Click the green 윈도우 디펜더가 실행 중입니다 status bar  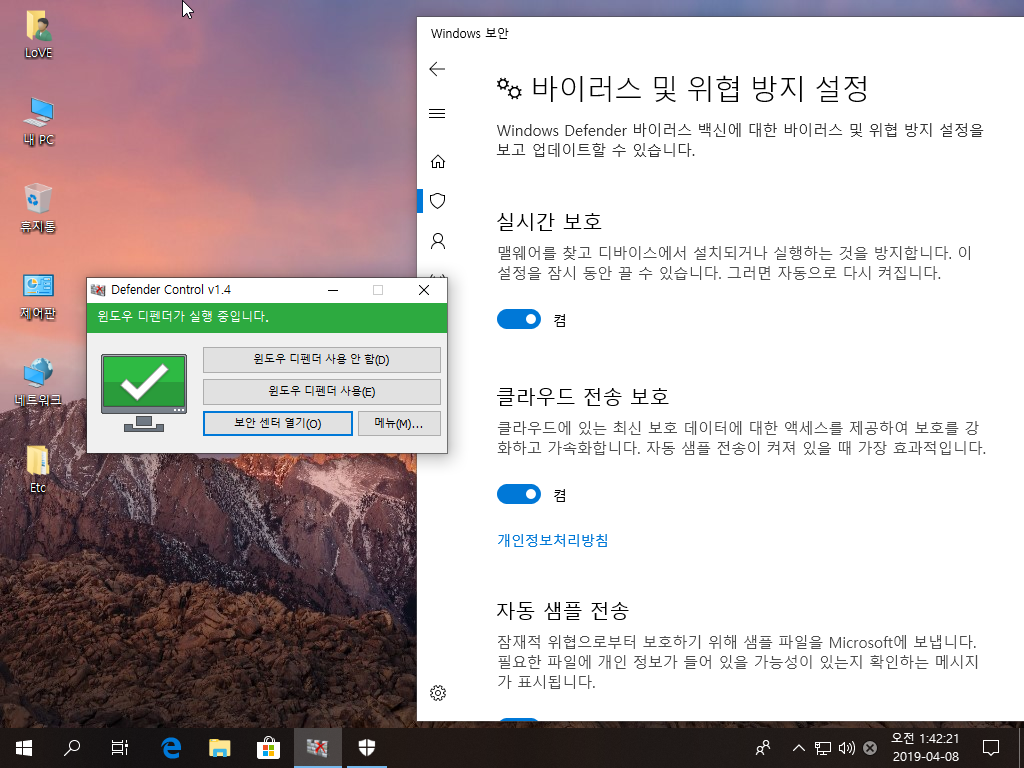(267, 317)
